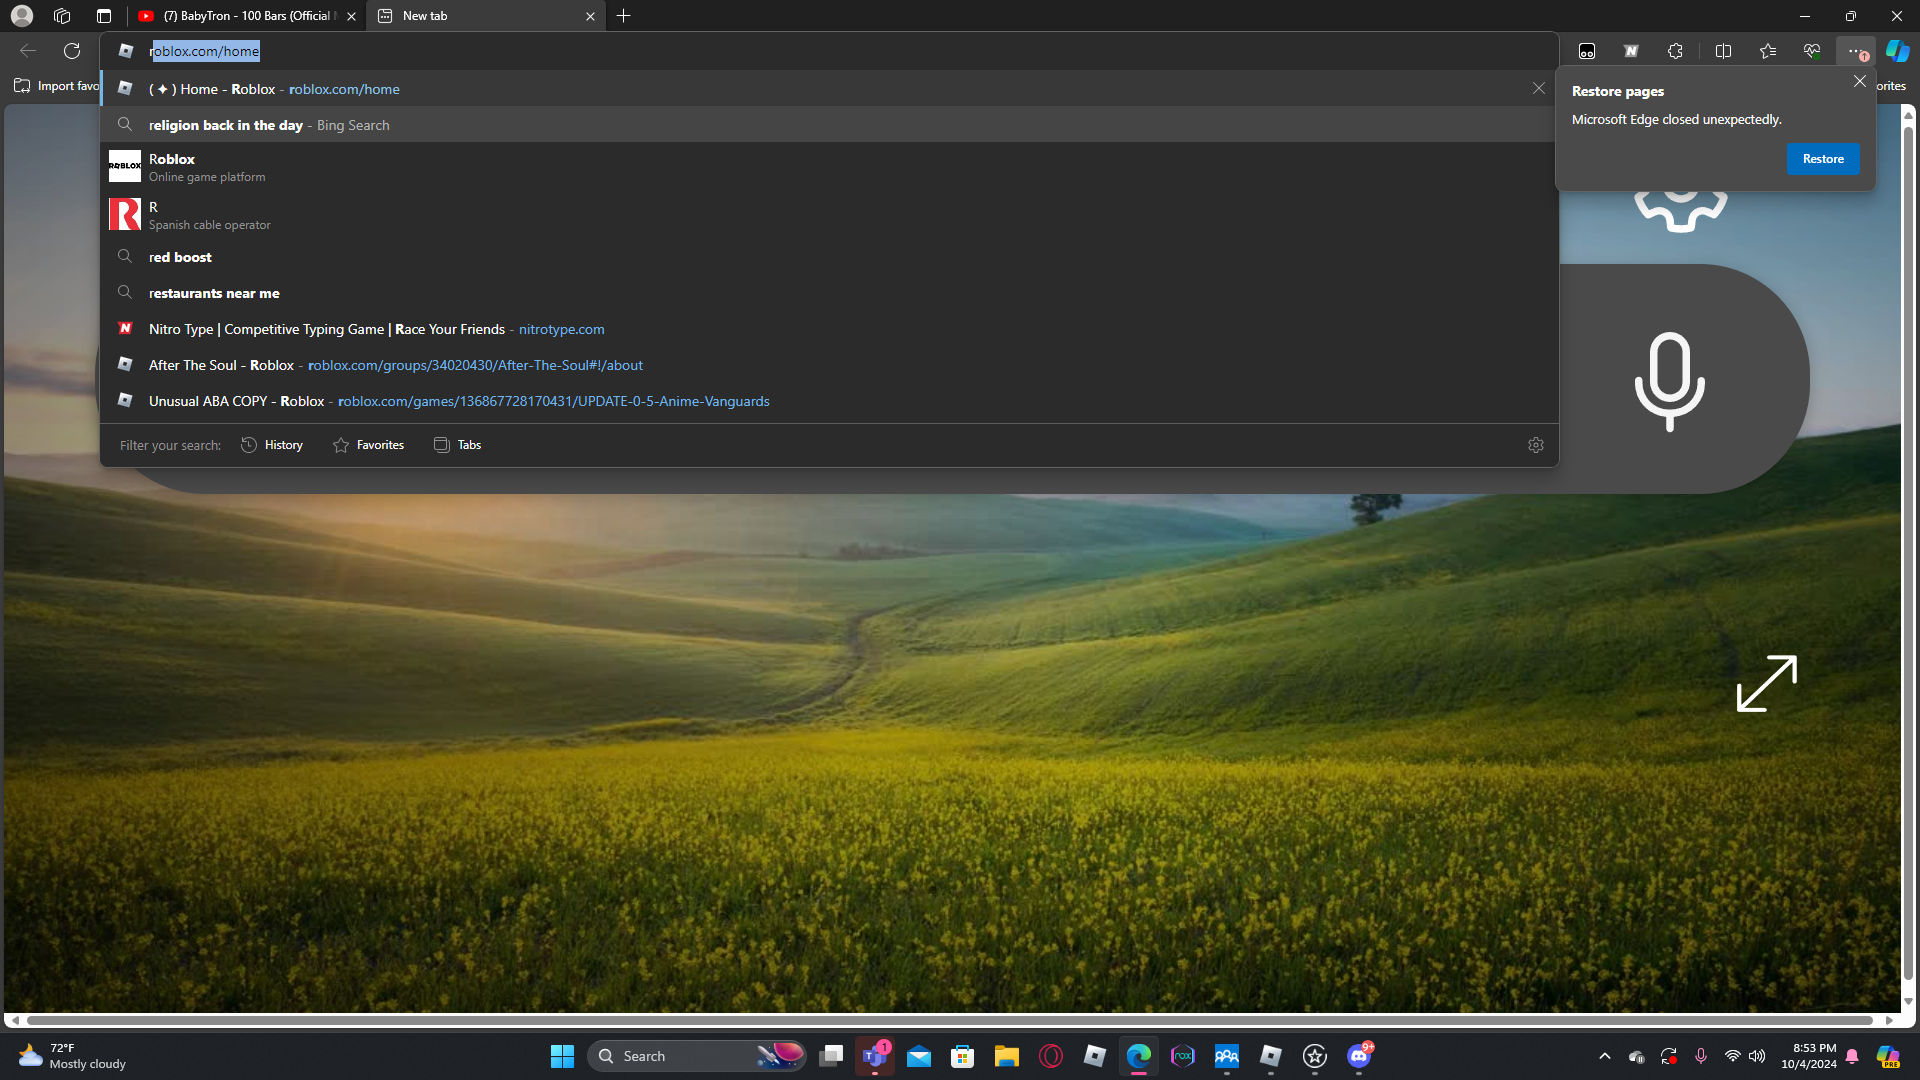The height and width of the screenshot is (1080, 1920).
Task: Open the volume speaker tray icon
Action: coord(1757,1056)
